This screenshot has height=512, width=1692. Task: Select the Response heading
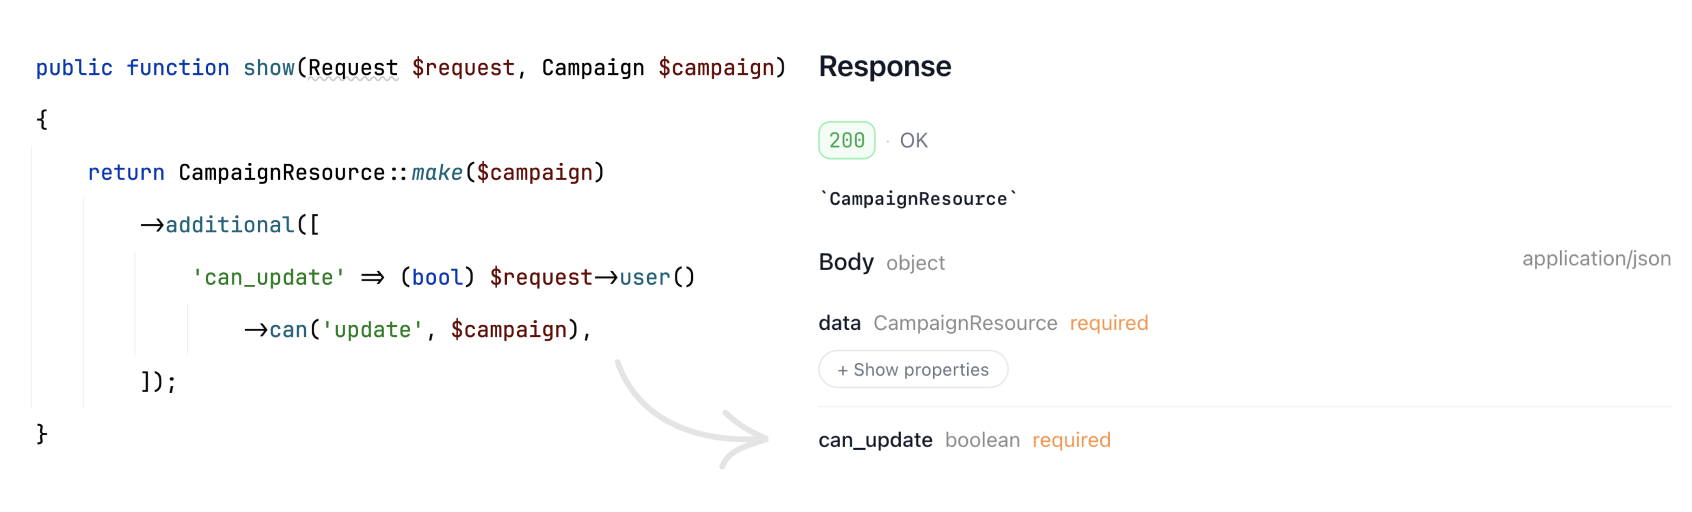pos(885,67)
